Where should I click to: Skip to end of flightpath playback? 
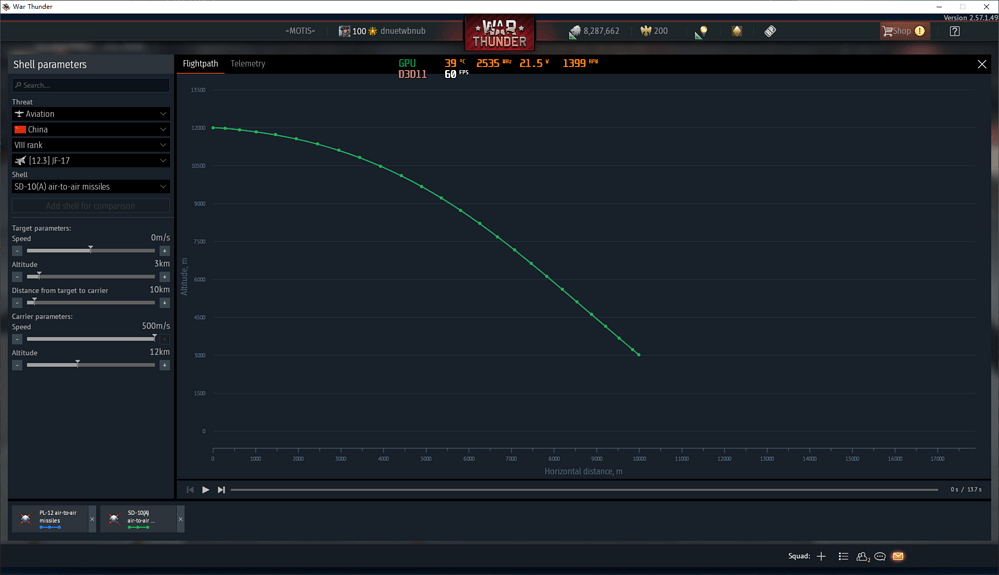[x=221, y=490]
